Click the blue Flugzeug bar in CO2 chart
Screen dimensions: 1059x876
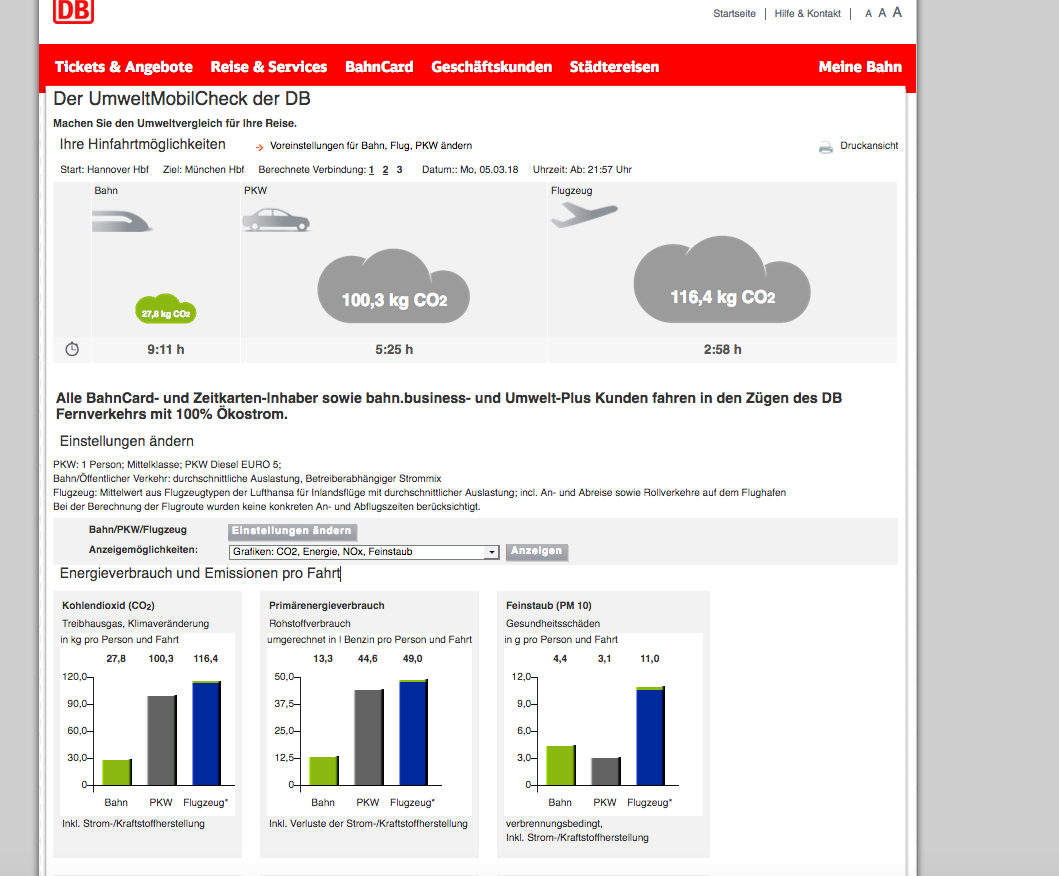click(x=207, y=733)
